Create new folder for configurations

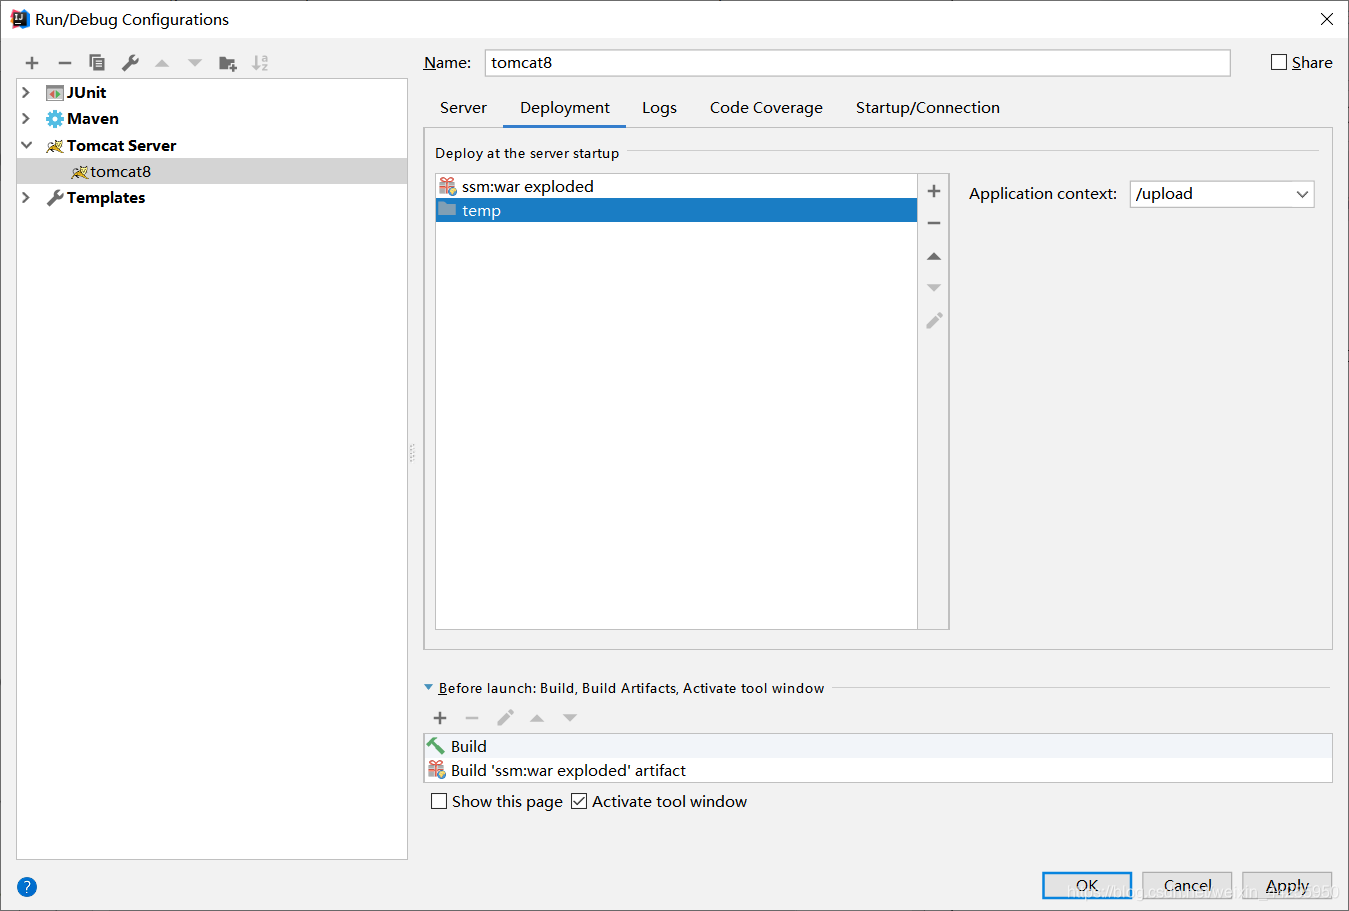coord(228,63)
